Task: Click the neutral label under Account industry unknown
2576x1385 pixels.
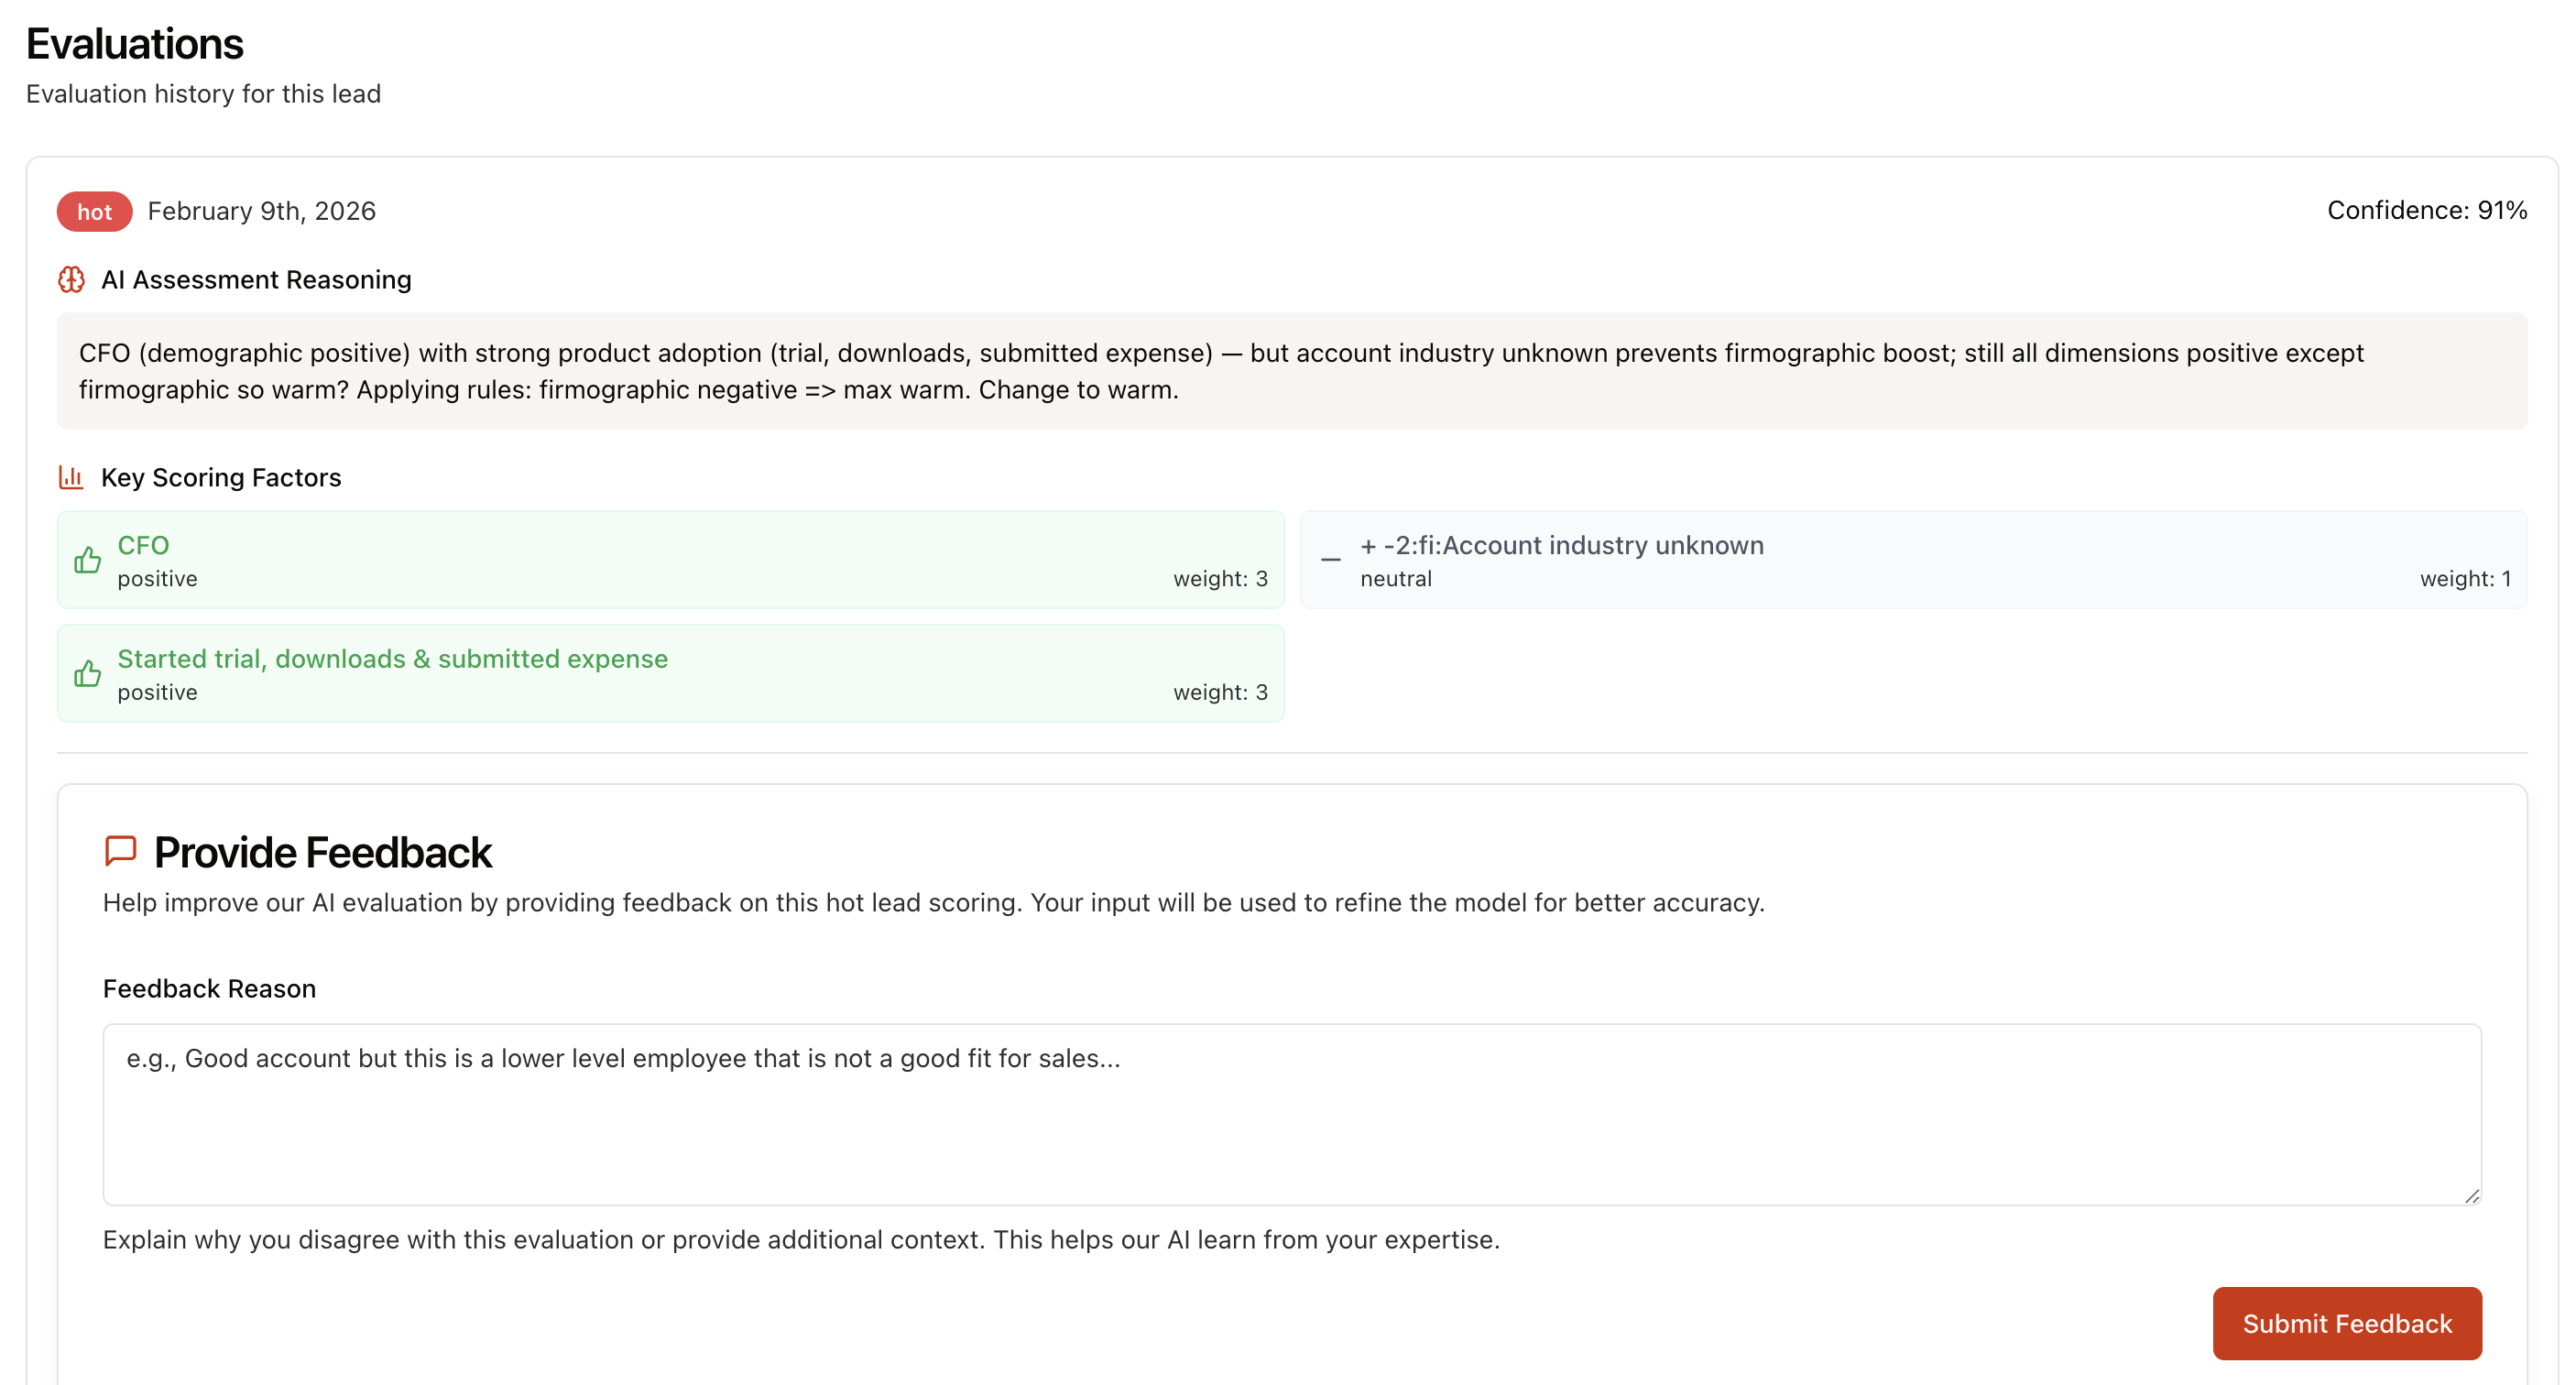Action: point(1395,579)
